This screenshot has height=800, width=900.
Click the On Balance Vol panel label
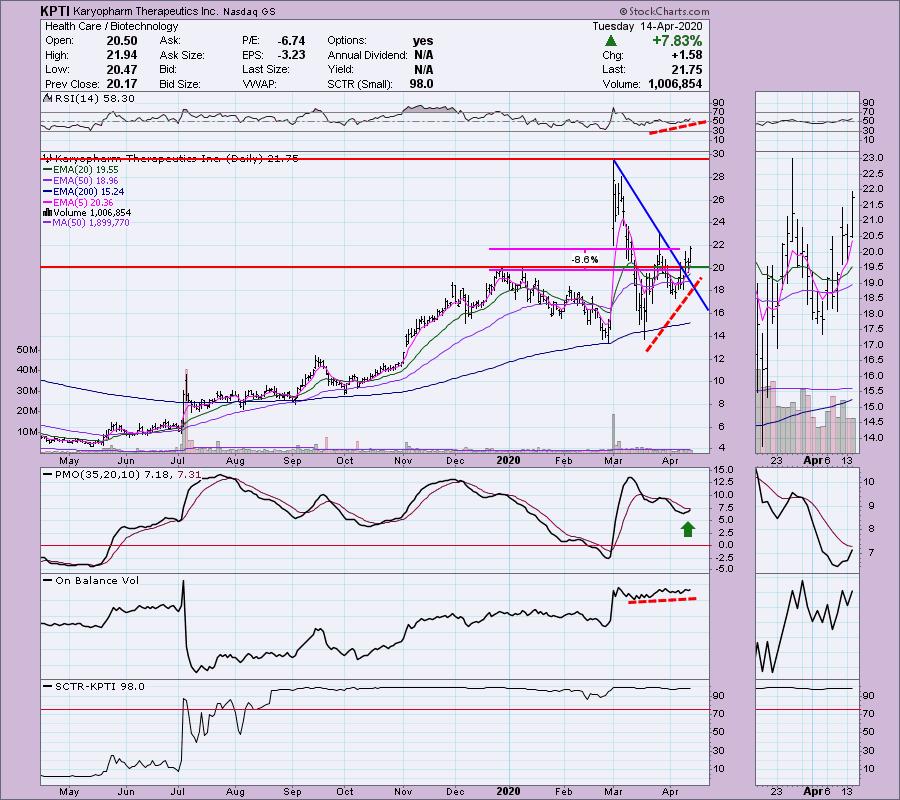pos(92,581)
